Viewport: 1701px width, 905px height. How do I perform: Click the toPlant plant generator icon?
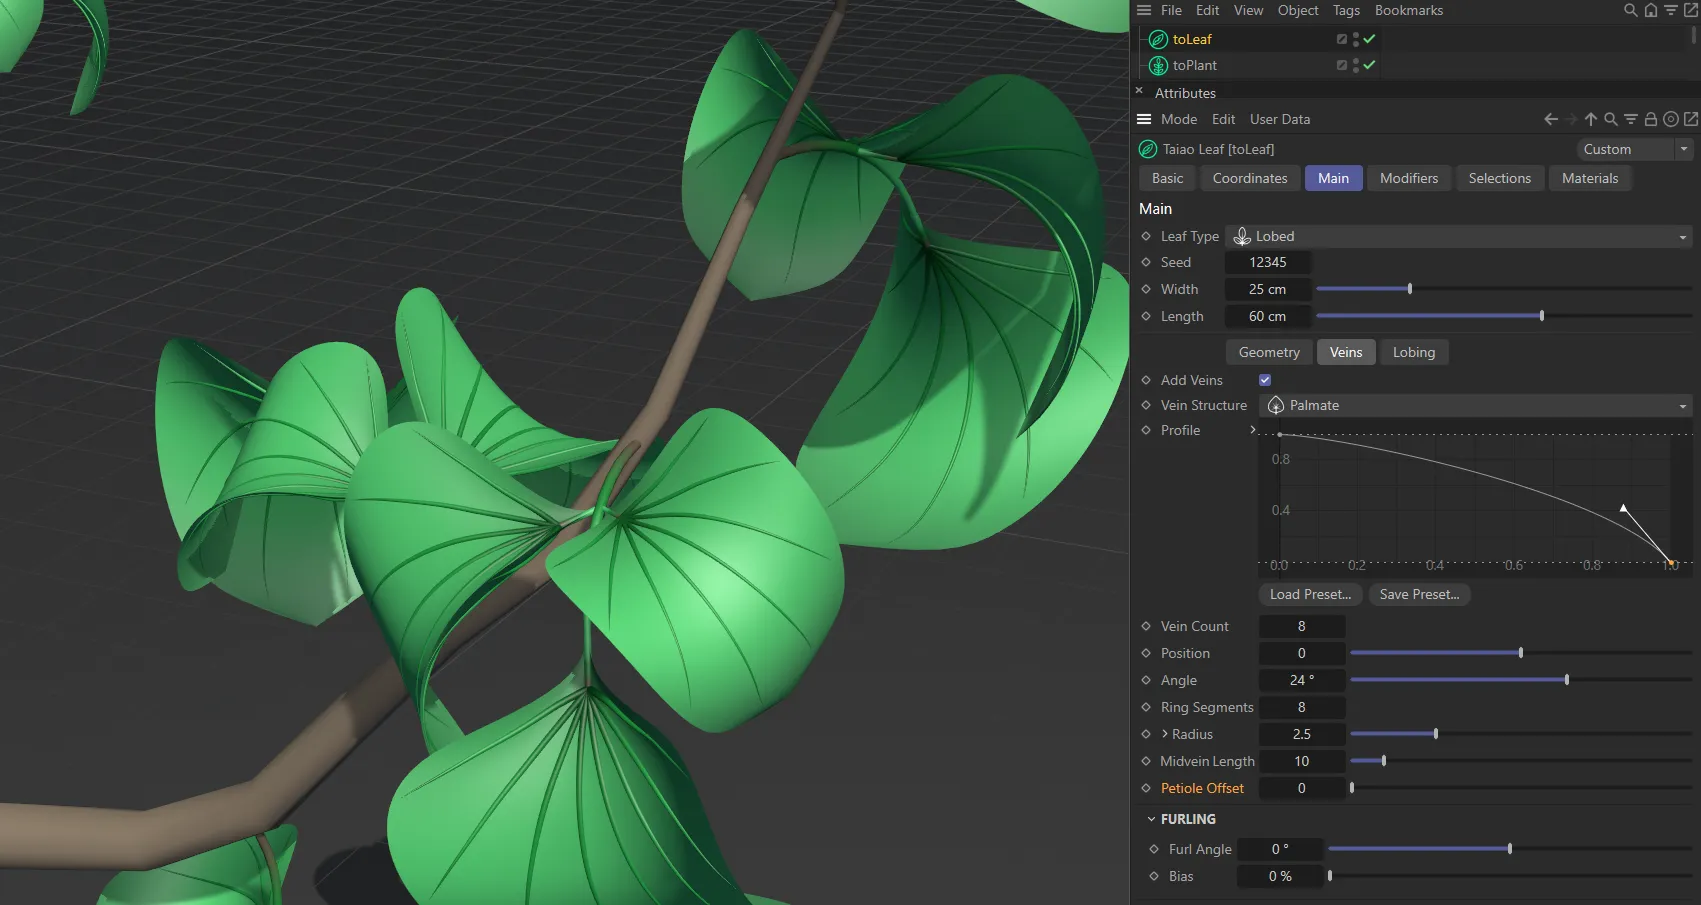point(1158,65)
